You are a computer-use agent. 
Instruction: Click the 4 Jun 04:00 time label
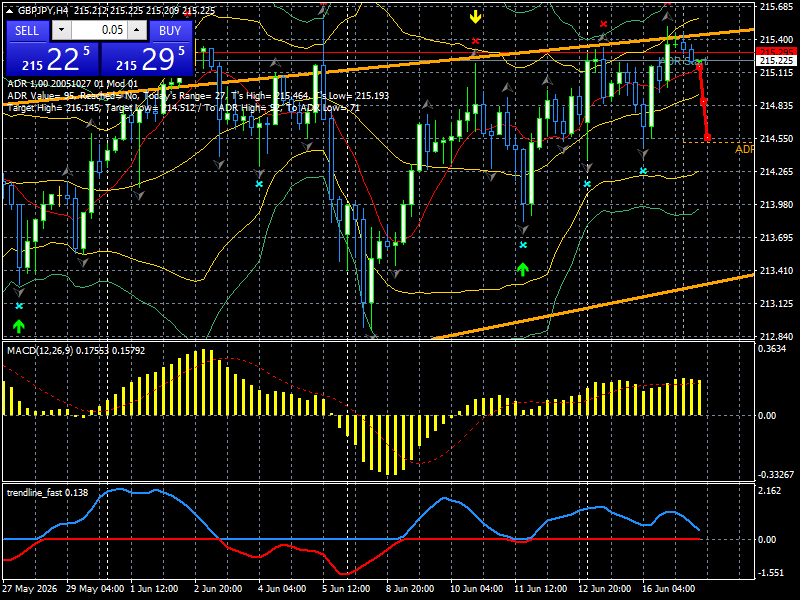(282, 589)
